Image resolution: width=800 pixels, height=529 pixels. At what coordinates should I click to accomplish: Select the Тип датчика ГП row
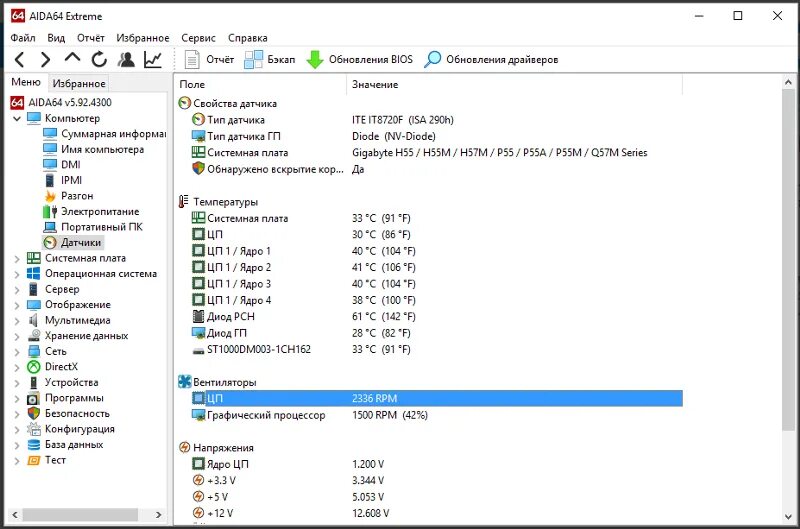429,136
